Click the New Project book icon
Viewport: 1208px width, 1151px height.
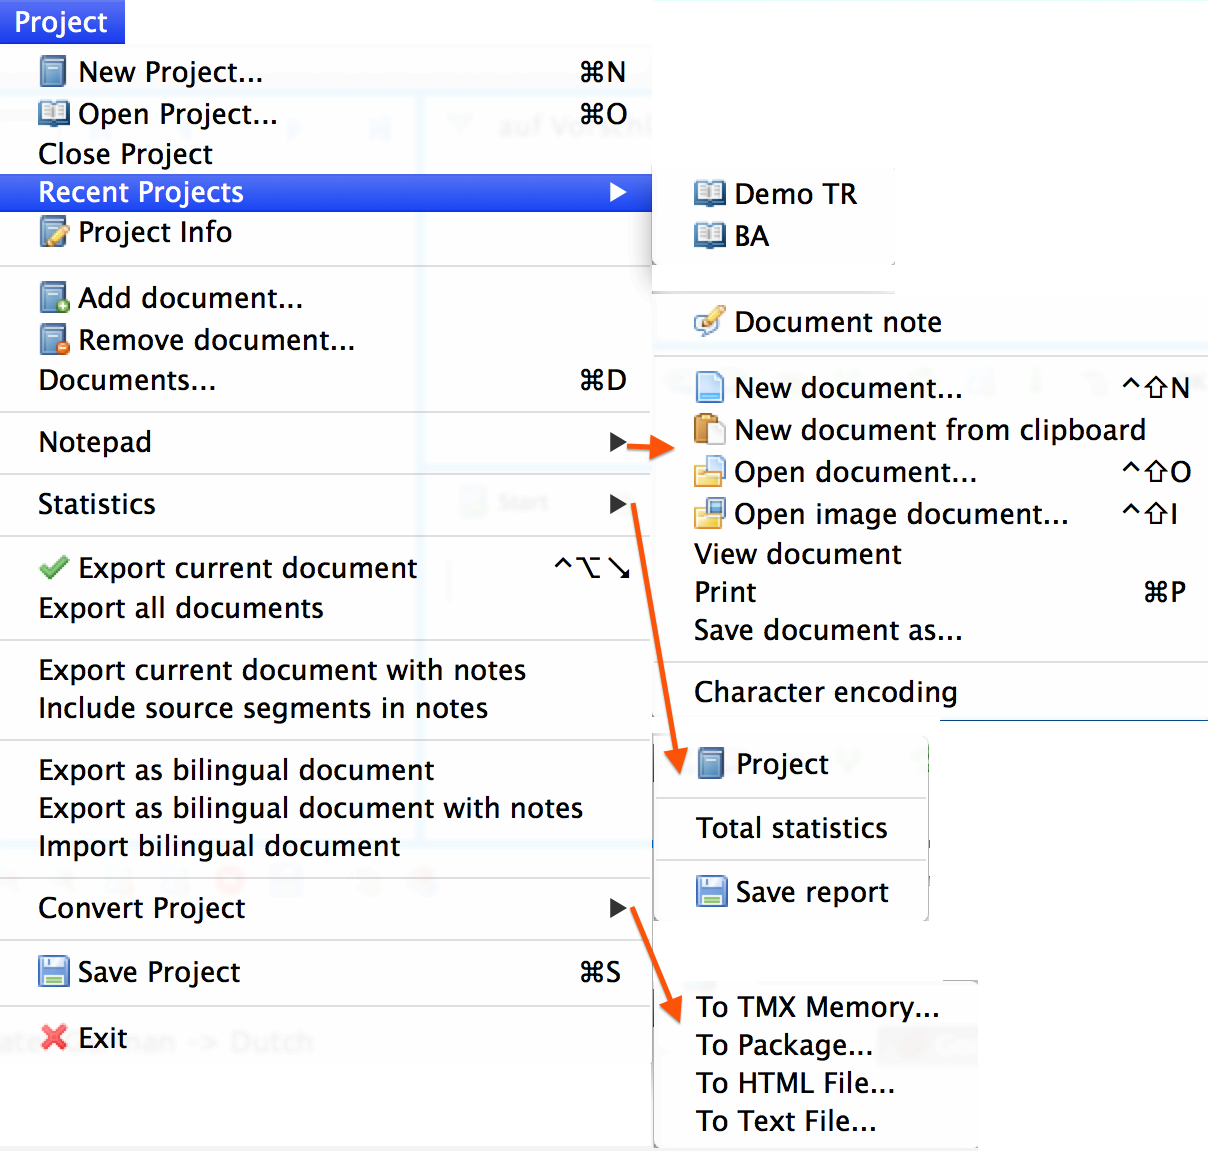click(x=53, y=72)
